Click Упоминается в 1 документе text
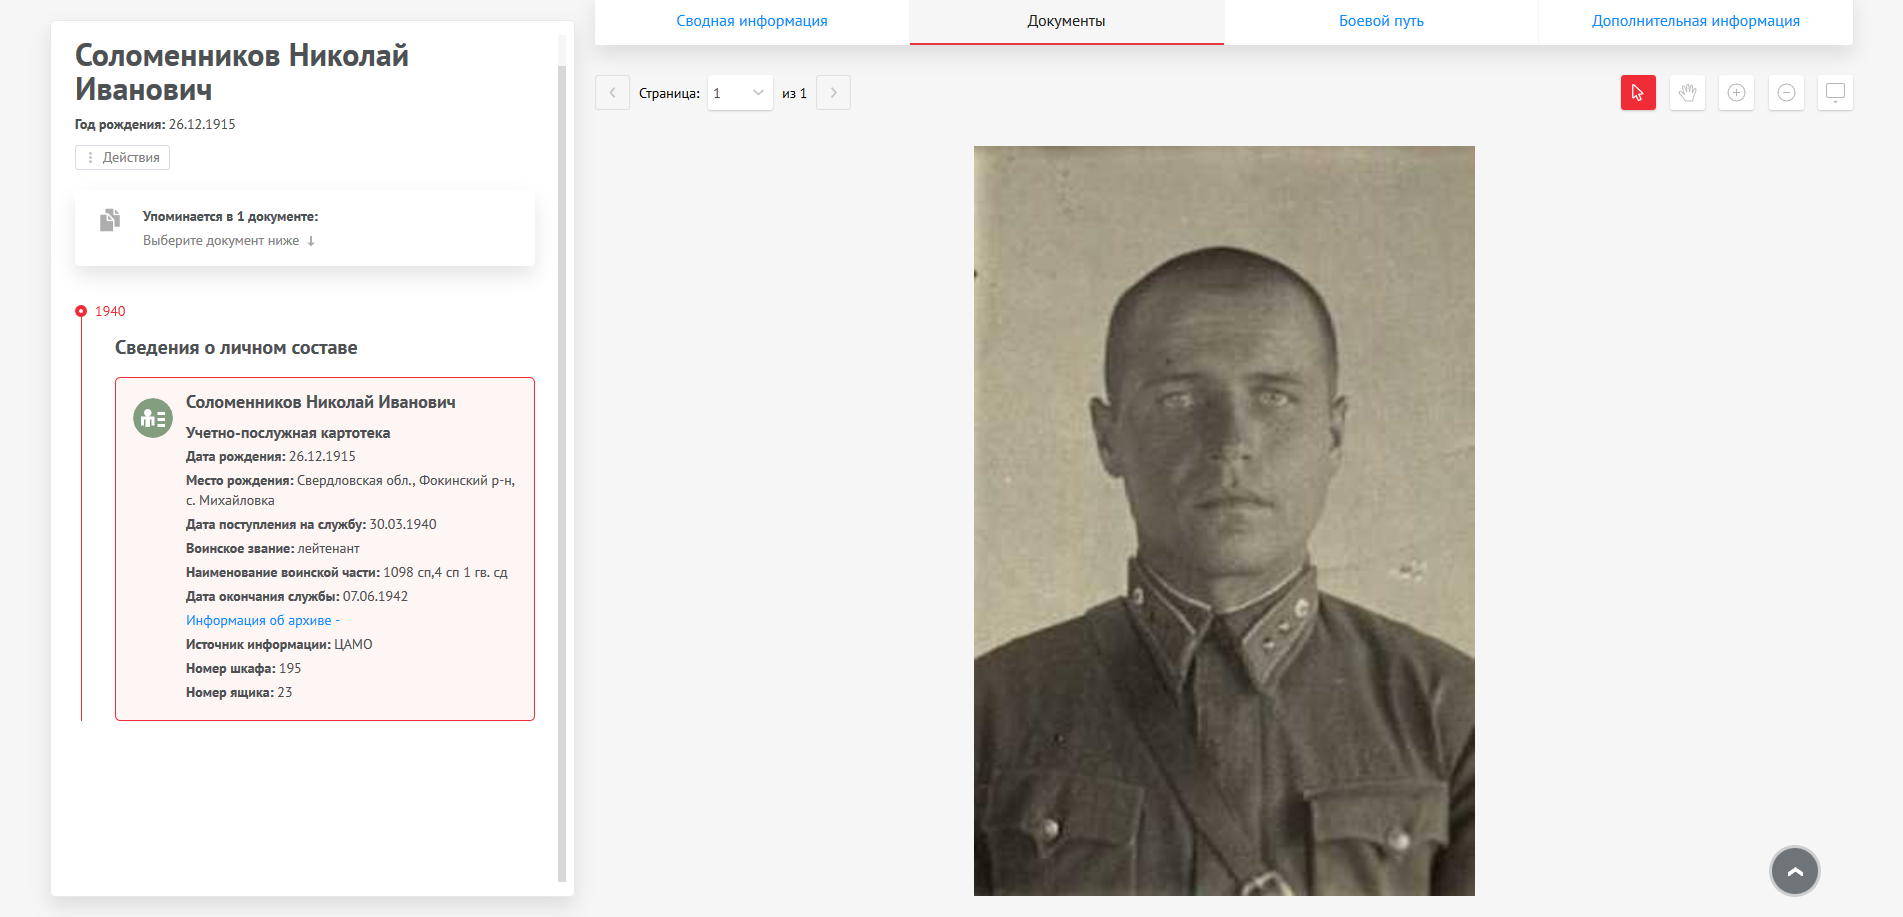 point(230,216)
